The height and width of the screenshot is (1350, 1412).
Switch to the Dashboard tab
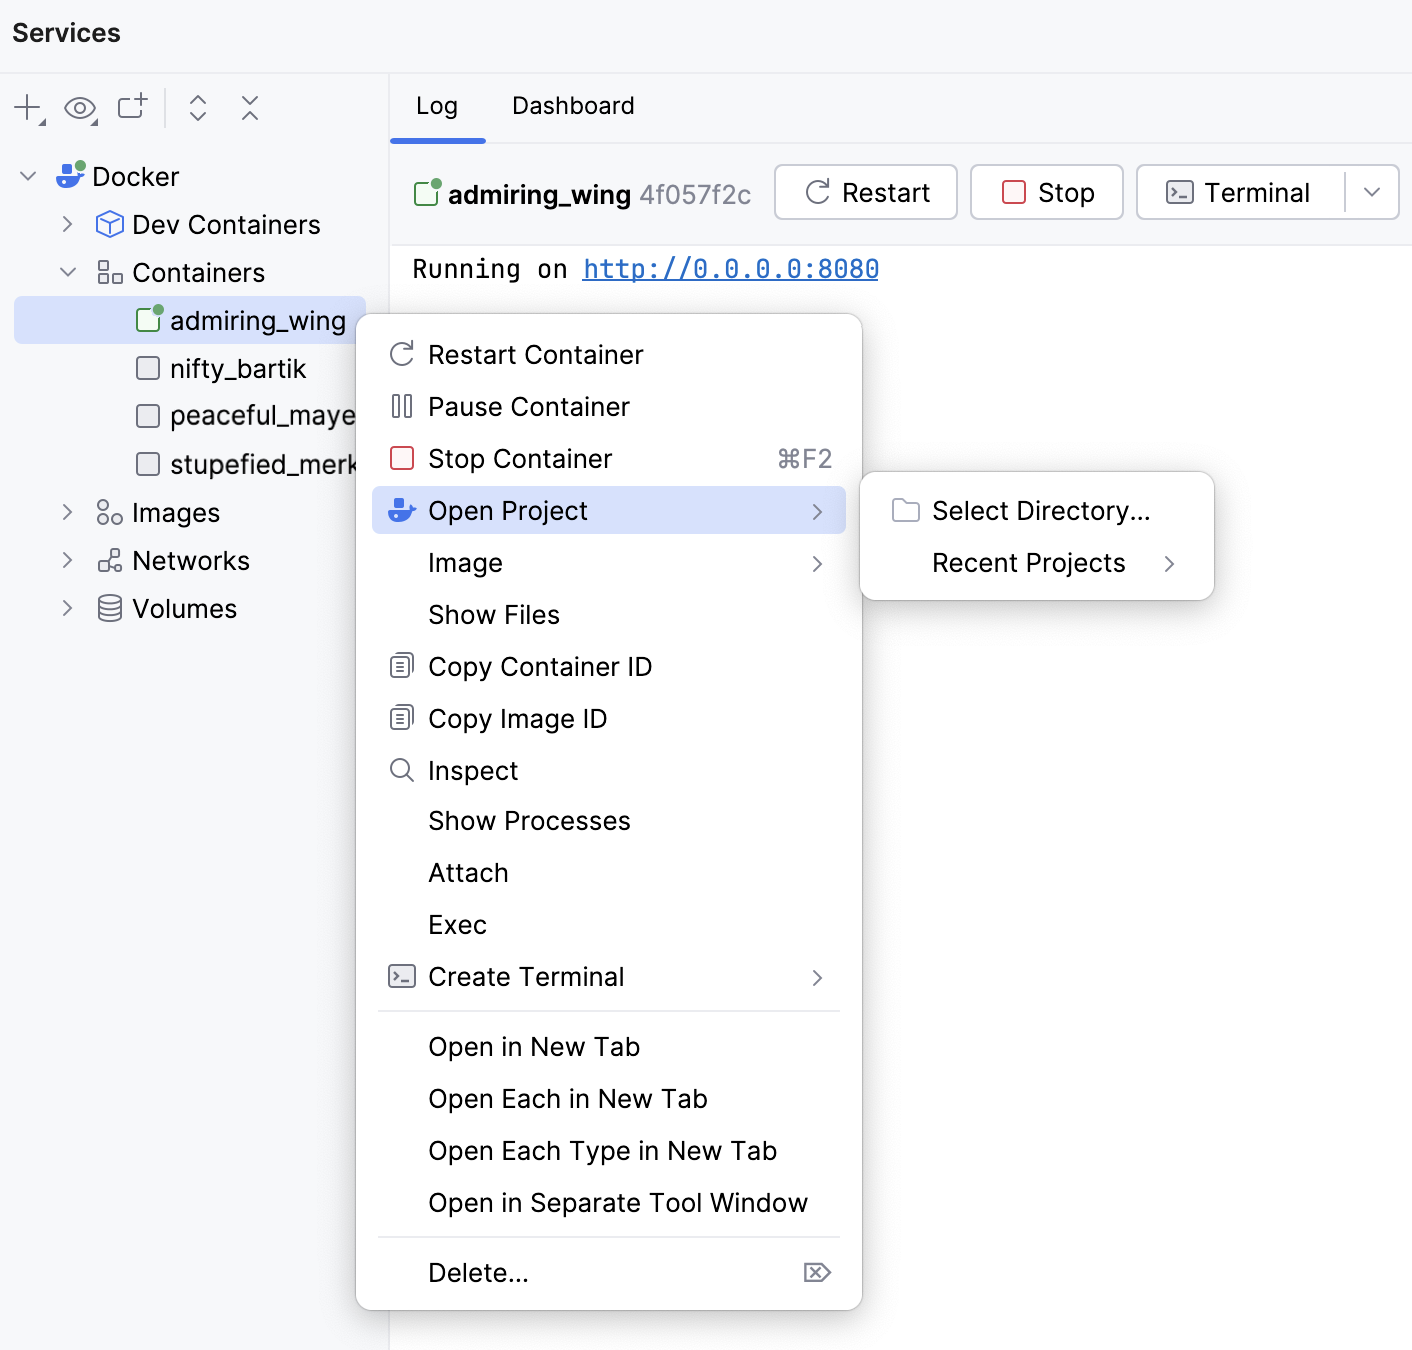click(x=573, y=106)
